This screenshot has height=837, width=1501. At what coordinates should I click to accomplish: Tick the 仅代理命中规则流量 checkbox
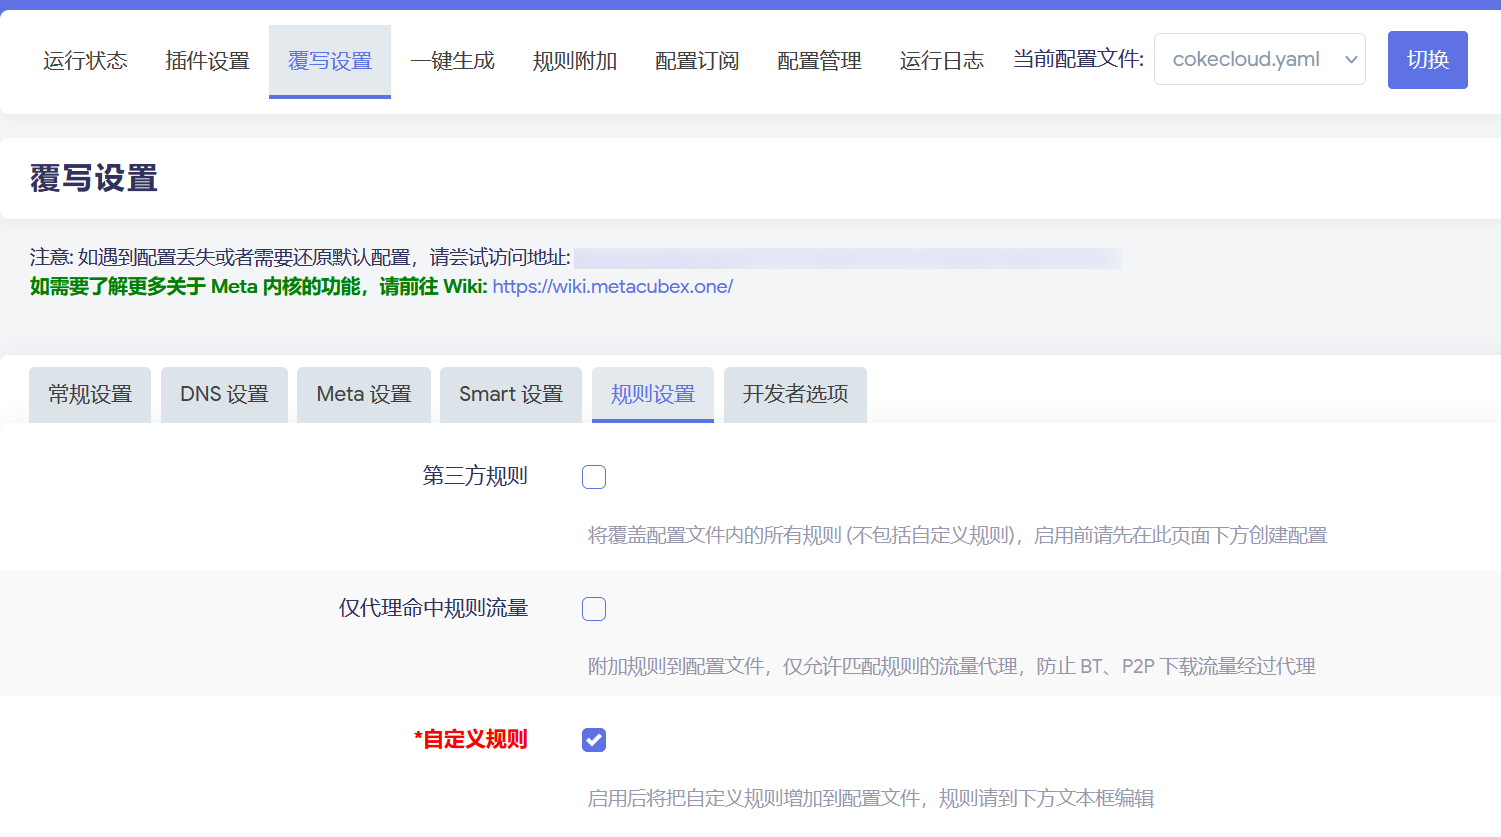tap(594, 609)
